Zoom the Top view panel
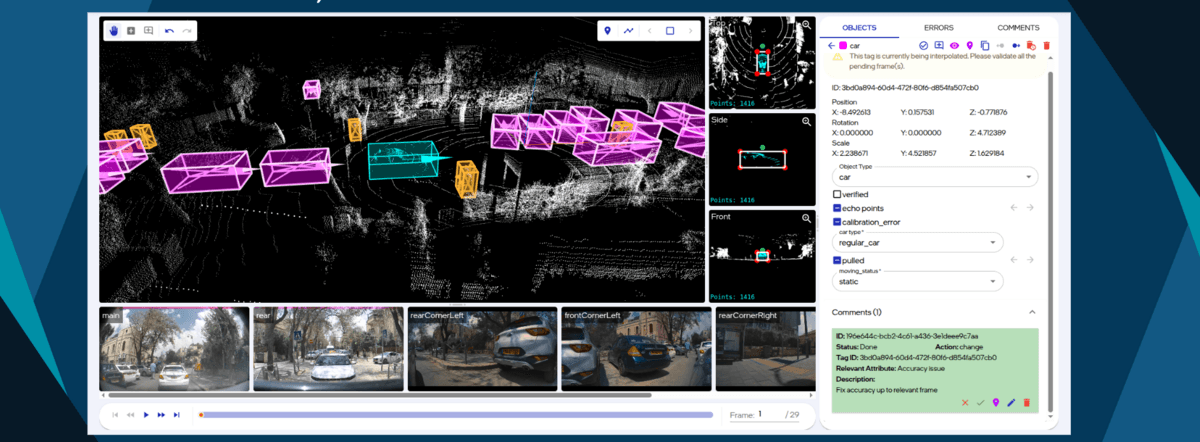Screen dimensions: 1200x442 click(x=806, y=23)
